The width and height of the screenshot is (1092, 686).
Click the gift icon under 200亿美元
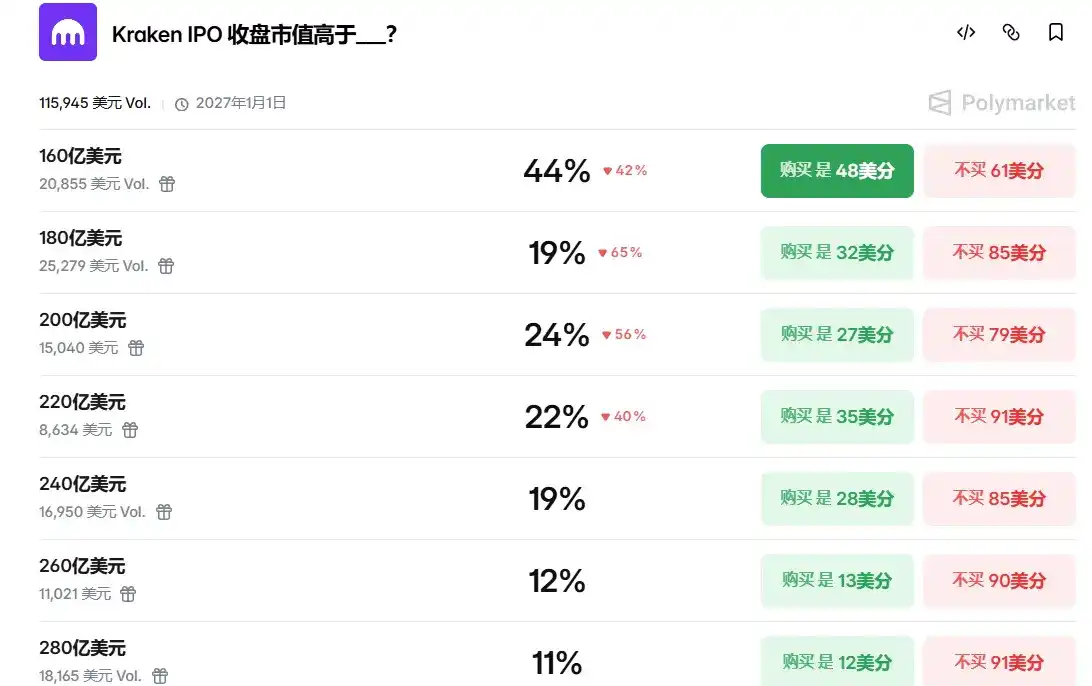pos(136,348)
